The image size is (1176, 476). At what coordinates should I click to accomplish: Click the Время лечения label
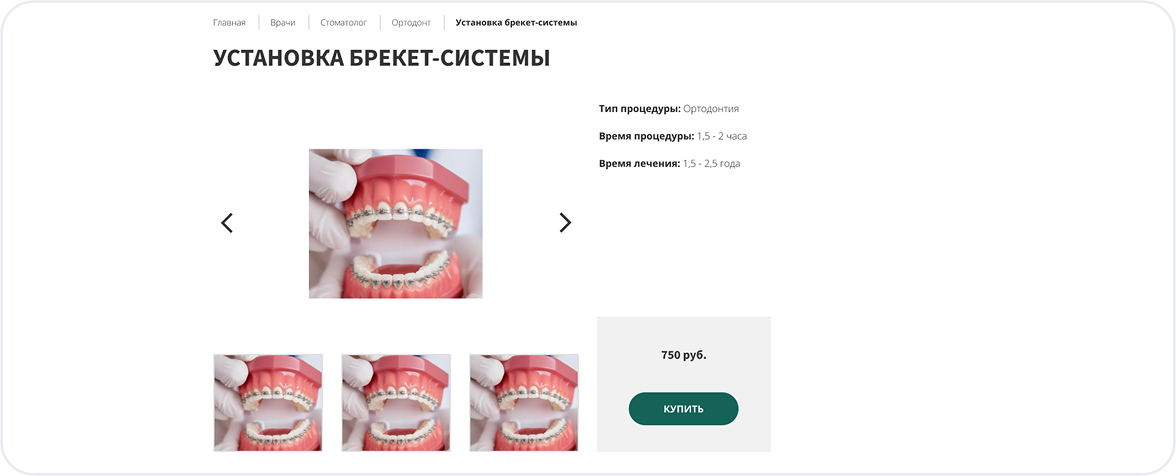point(640,163)
